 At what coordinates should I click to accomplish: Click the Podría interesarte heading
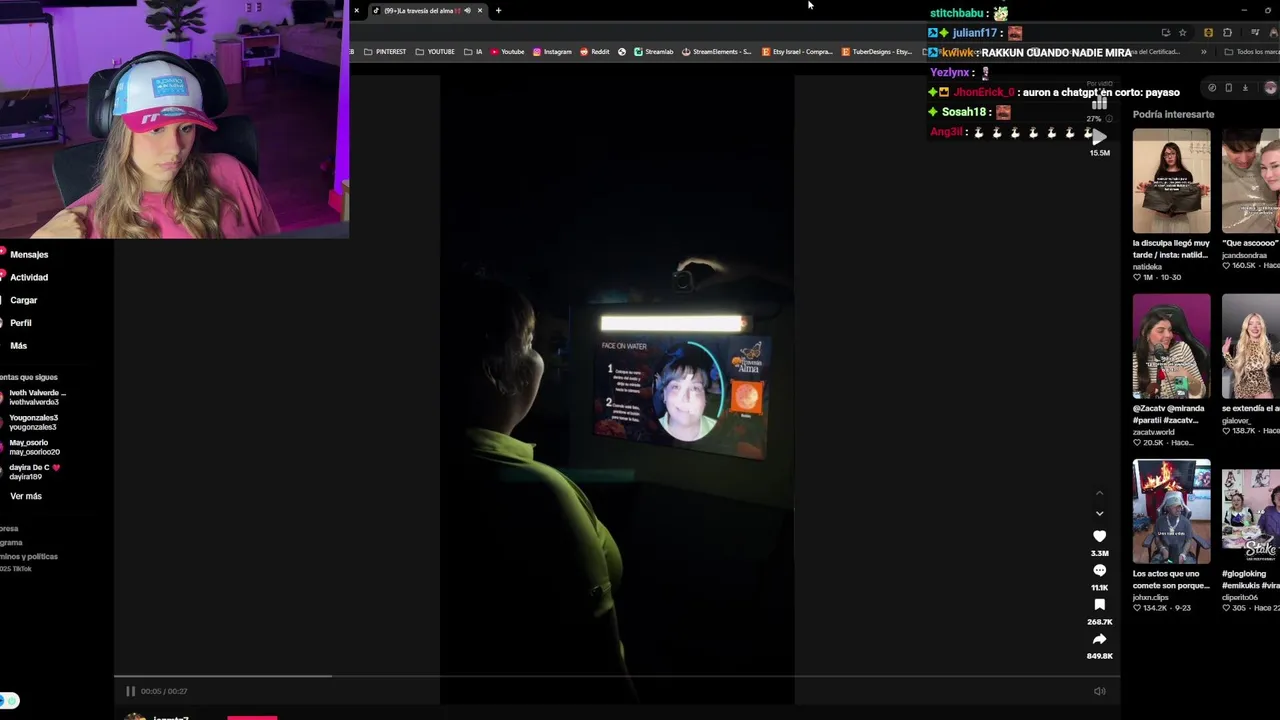(x=1173, y=114)
